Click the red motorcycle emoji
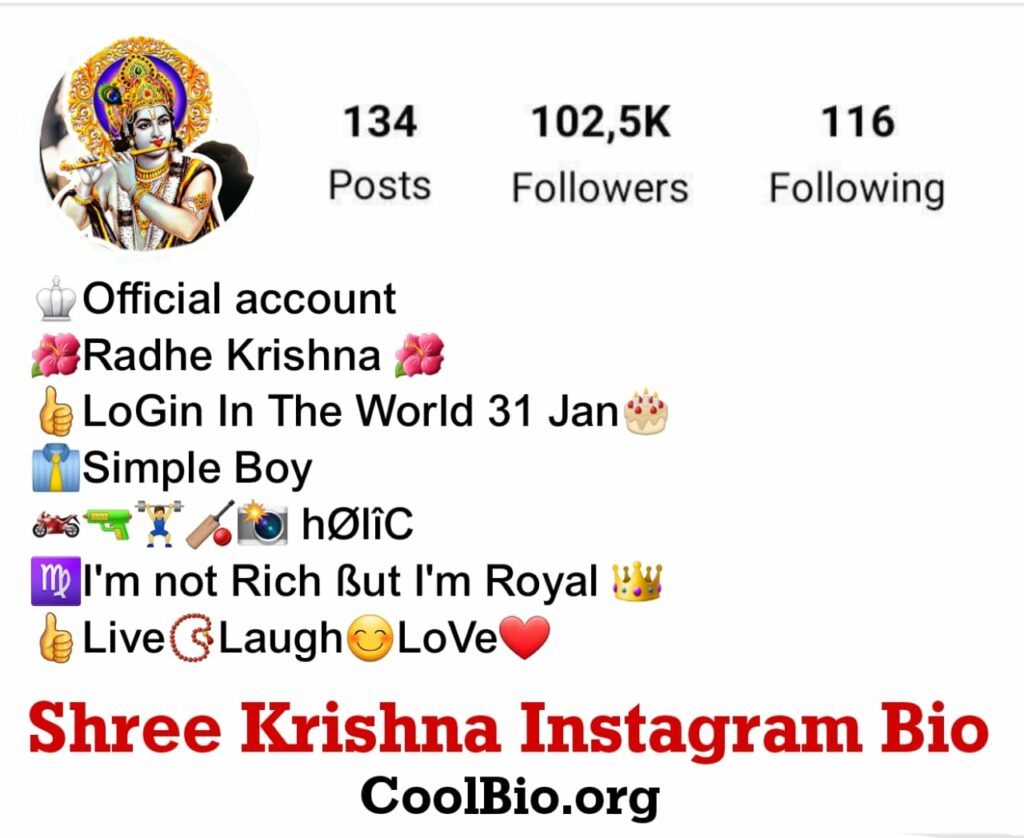 point(56,524)
